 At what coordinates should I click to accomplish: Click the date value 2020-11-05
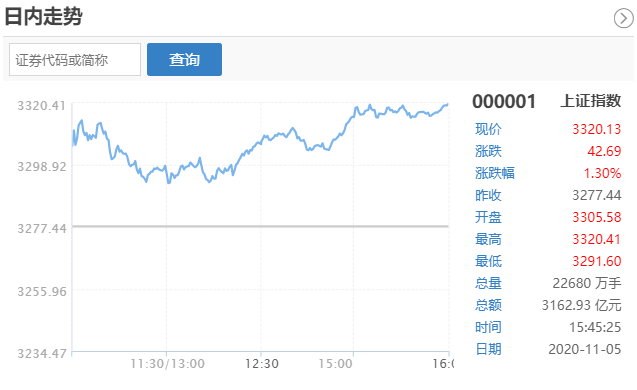pyautogui.click(x=585, y=349)
